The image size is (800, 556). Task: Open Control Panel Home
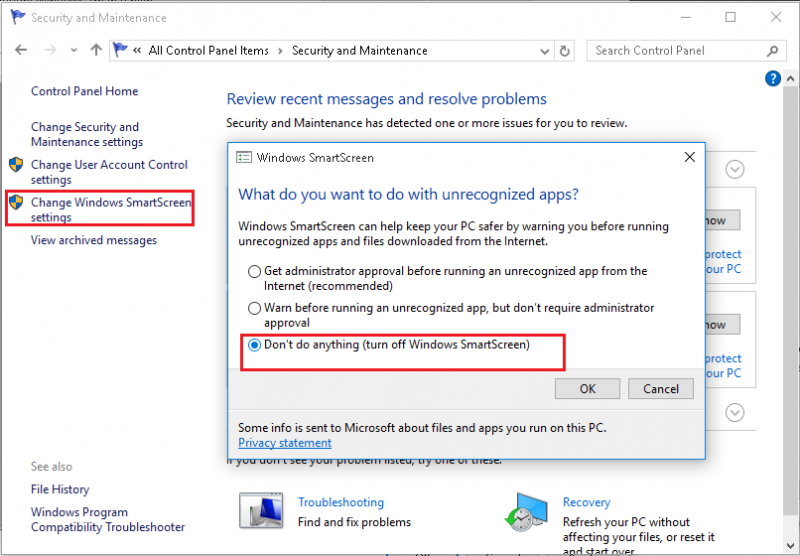tap(84, 91)
